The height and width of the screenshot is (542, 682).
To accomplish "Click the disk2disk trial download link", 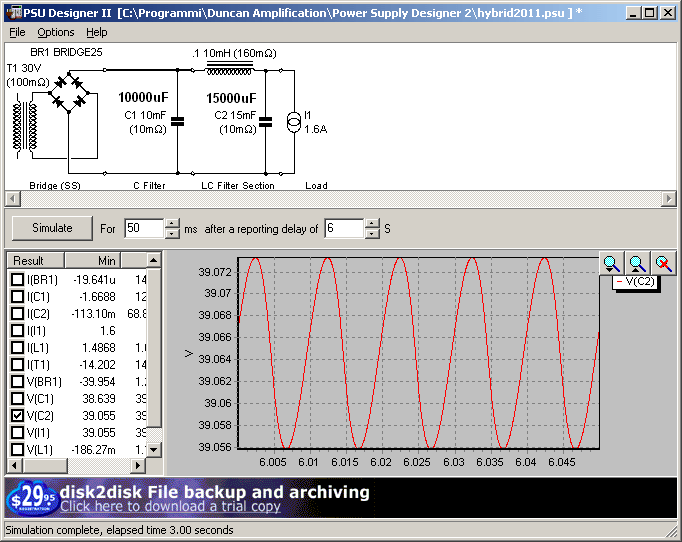I will coord(170,506).
